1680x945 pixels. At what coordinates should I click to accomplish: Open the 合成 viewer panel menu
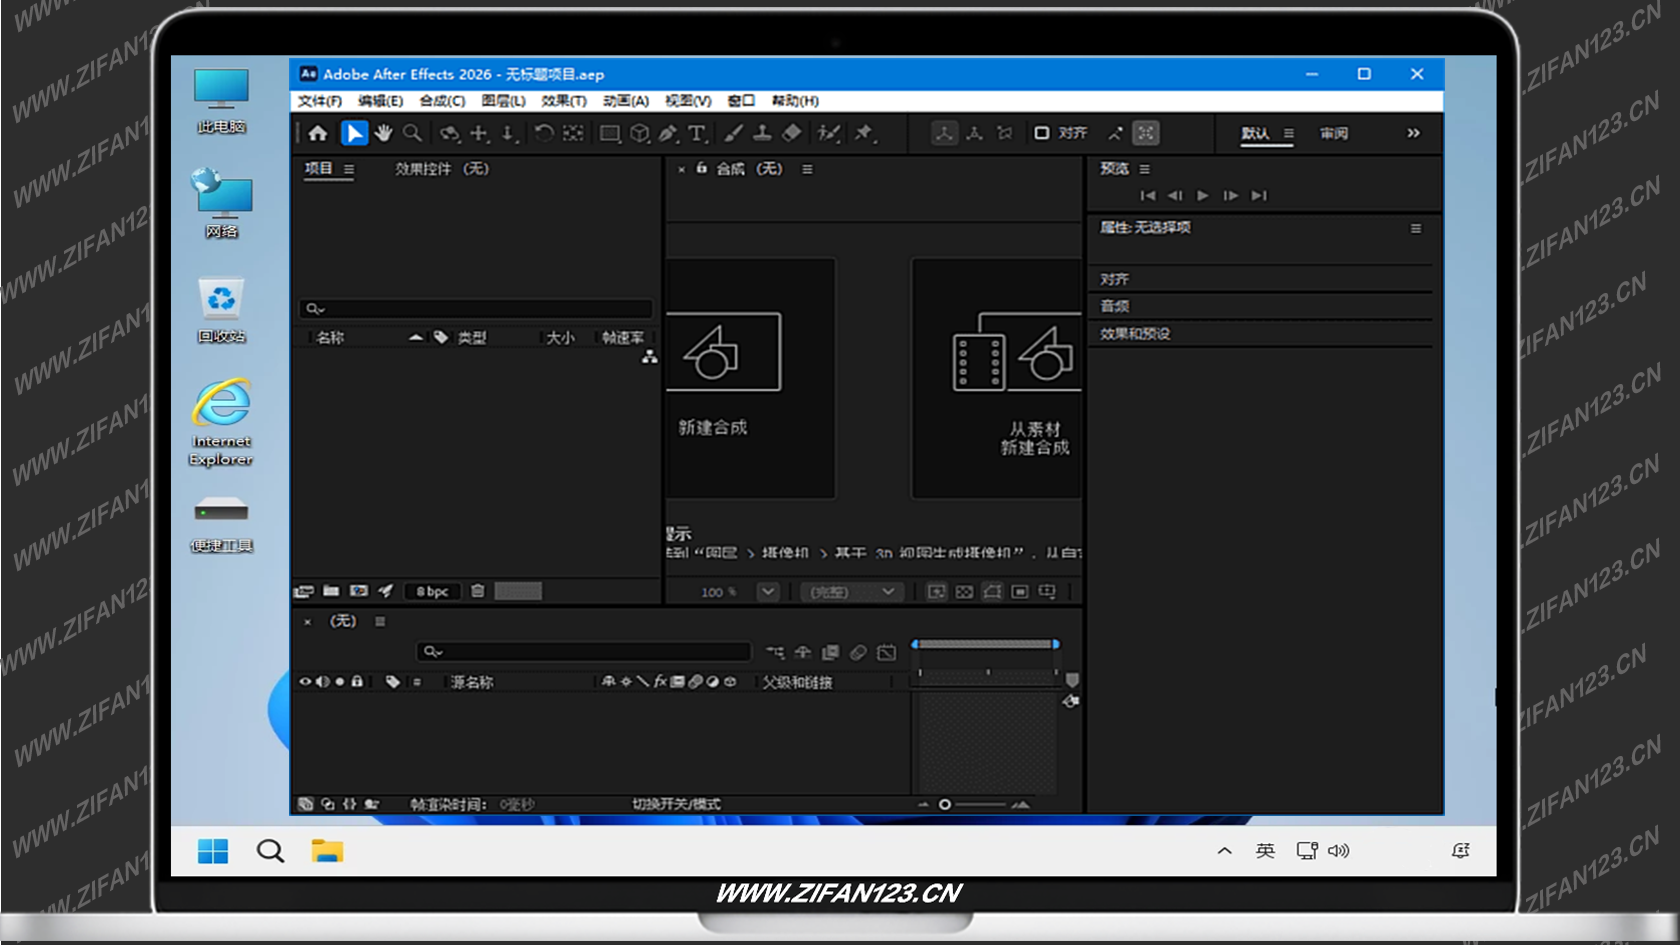tap(807, 169)
